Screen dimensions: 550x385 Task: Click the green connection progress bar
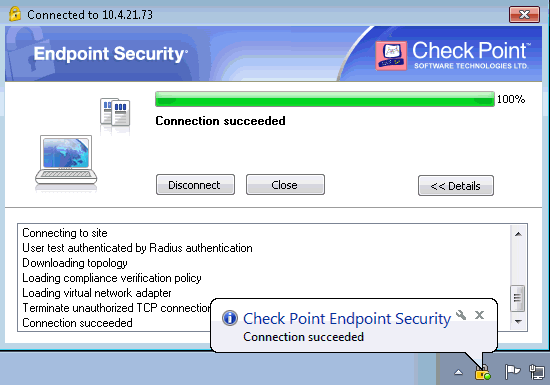325,99
